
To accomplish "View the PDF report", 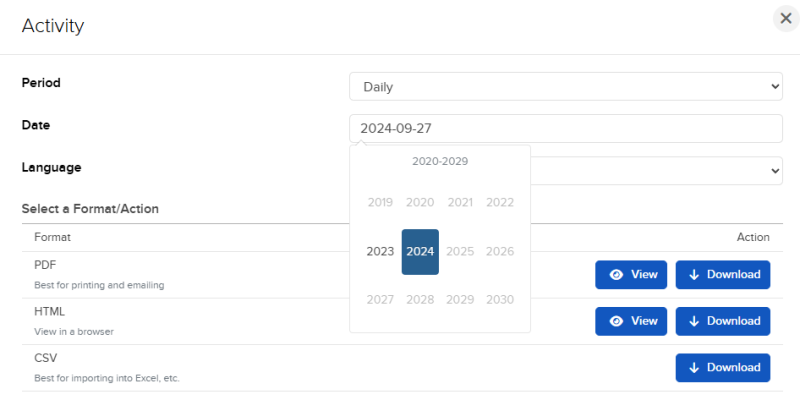I will [x=631, y=275].
